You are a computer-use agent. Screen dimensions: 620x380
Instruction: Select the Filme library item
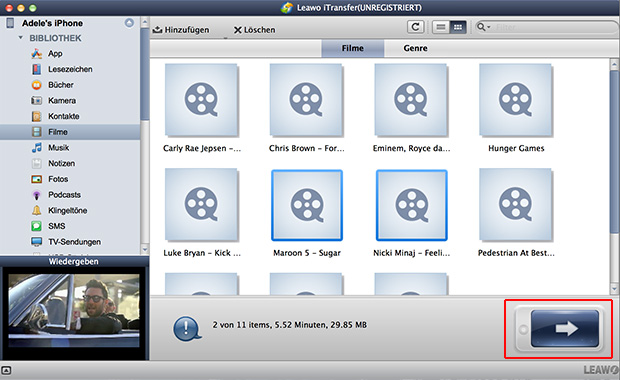click(70, 132)
